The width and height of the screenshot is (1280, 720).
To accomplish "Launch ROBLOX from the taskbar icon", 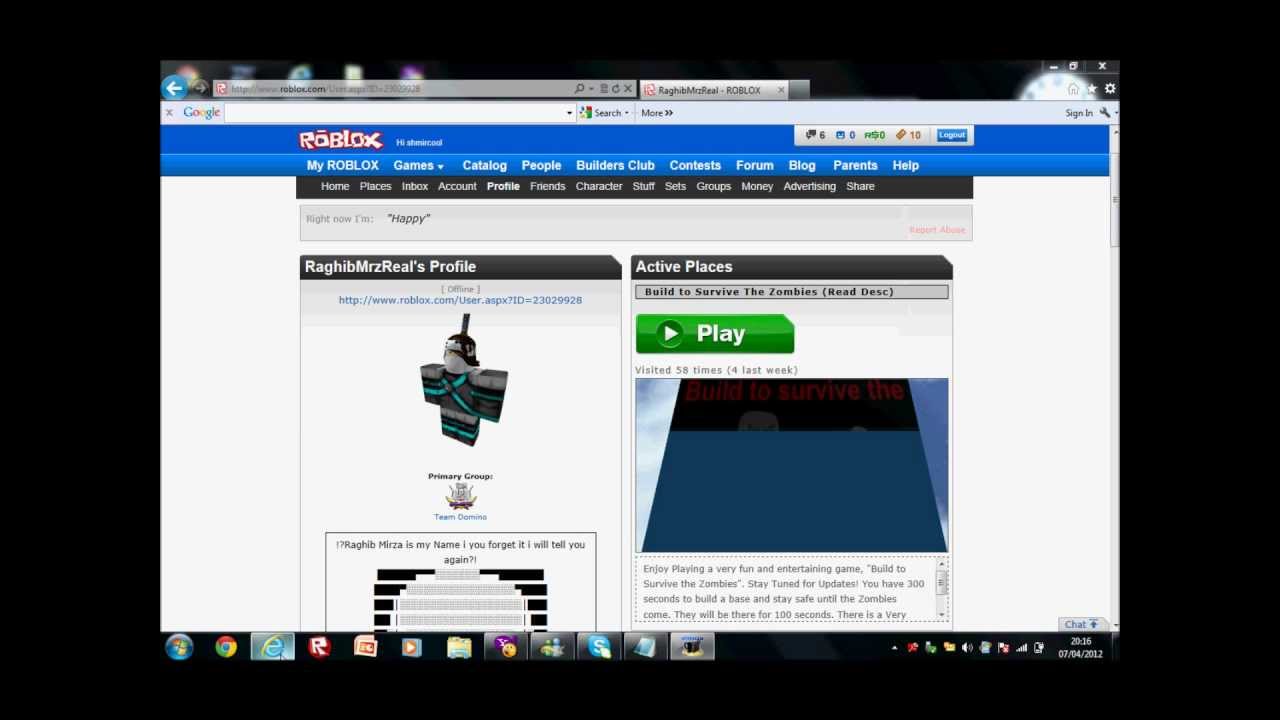I will point(319,647).
